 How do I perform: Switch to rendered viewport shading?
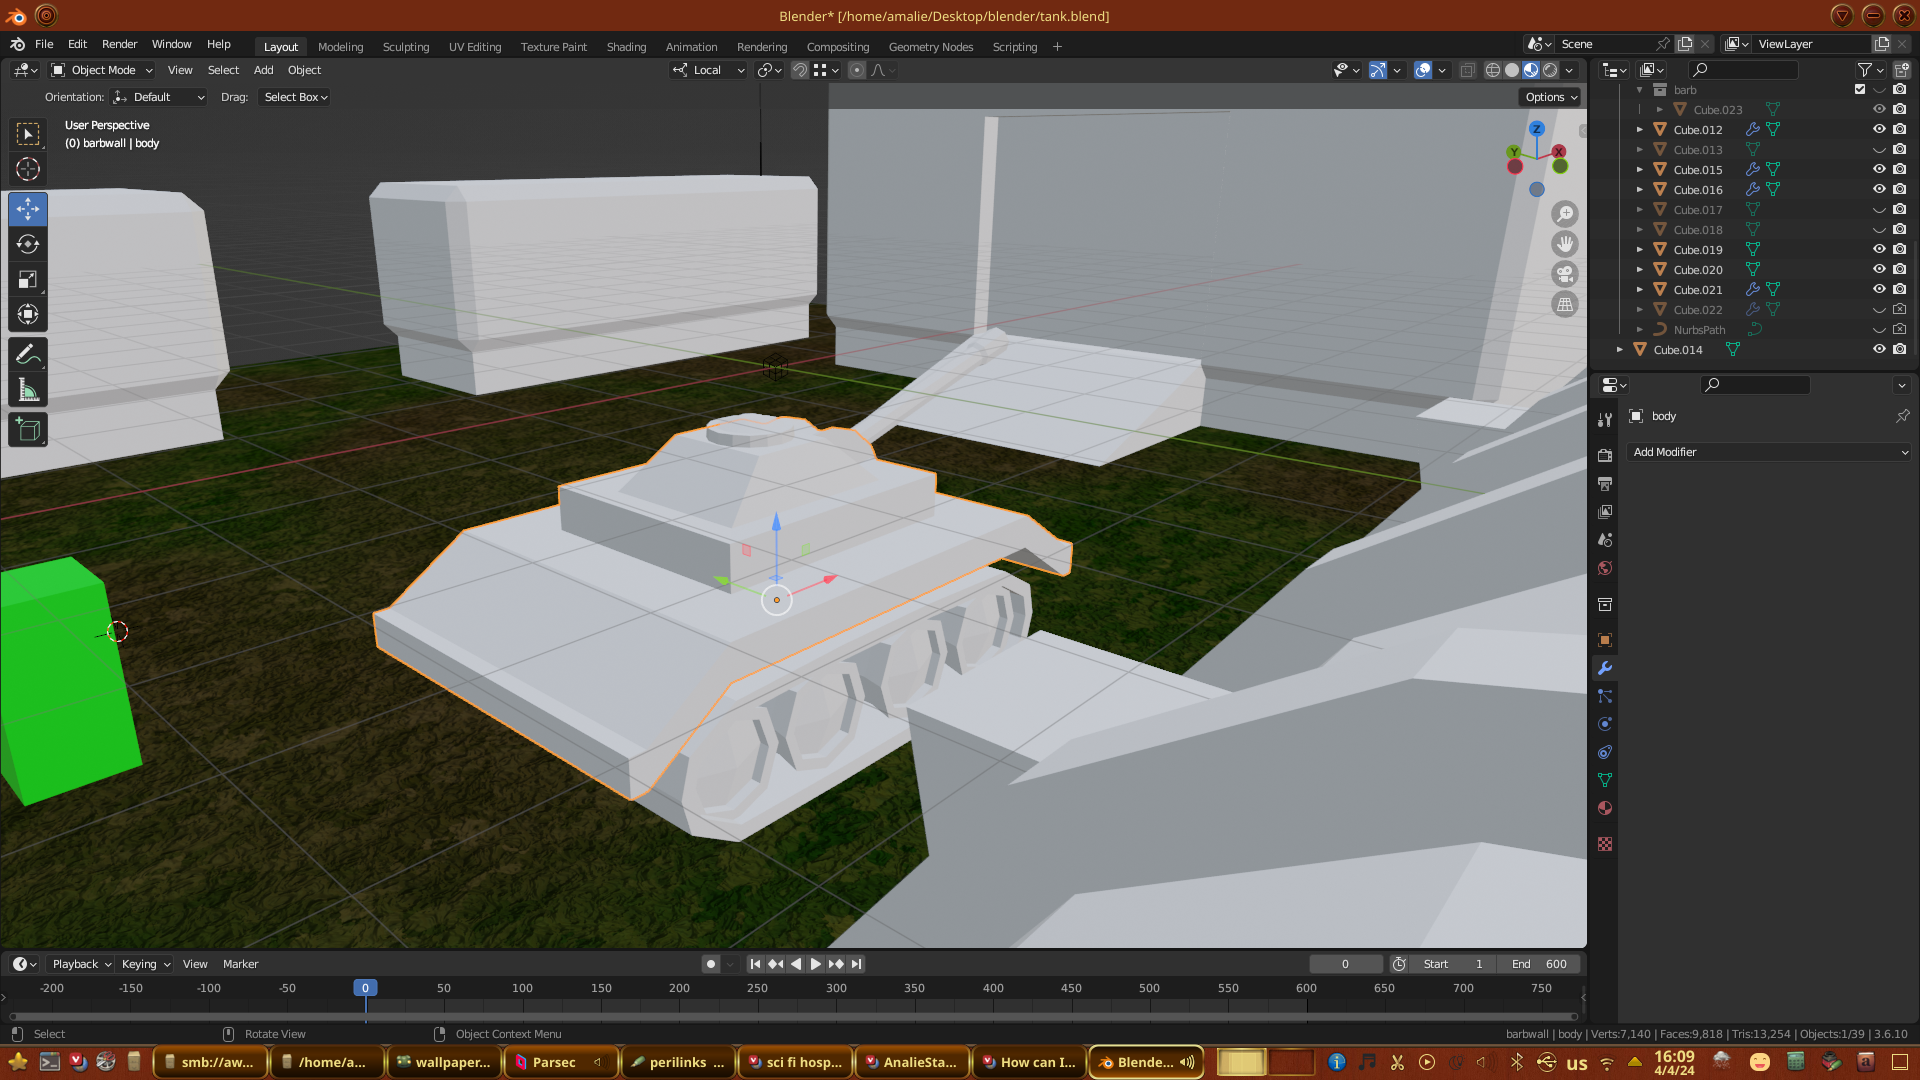click(x=1550, y=70)
